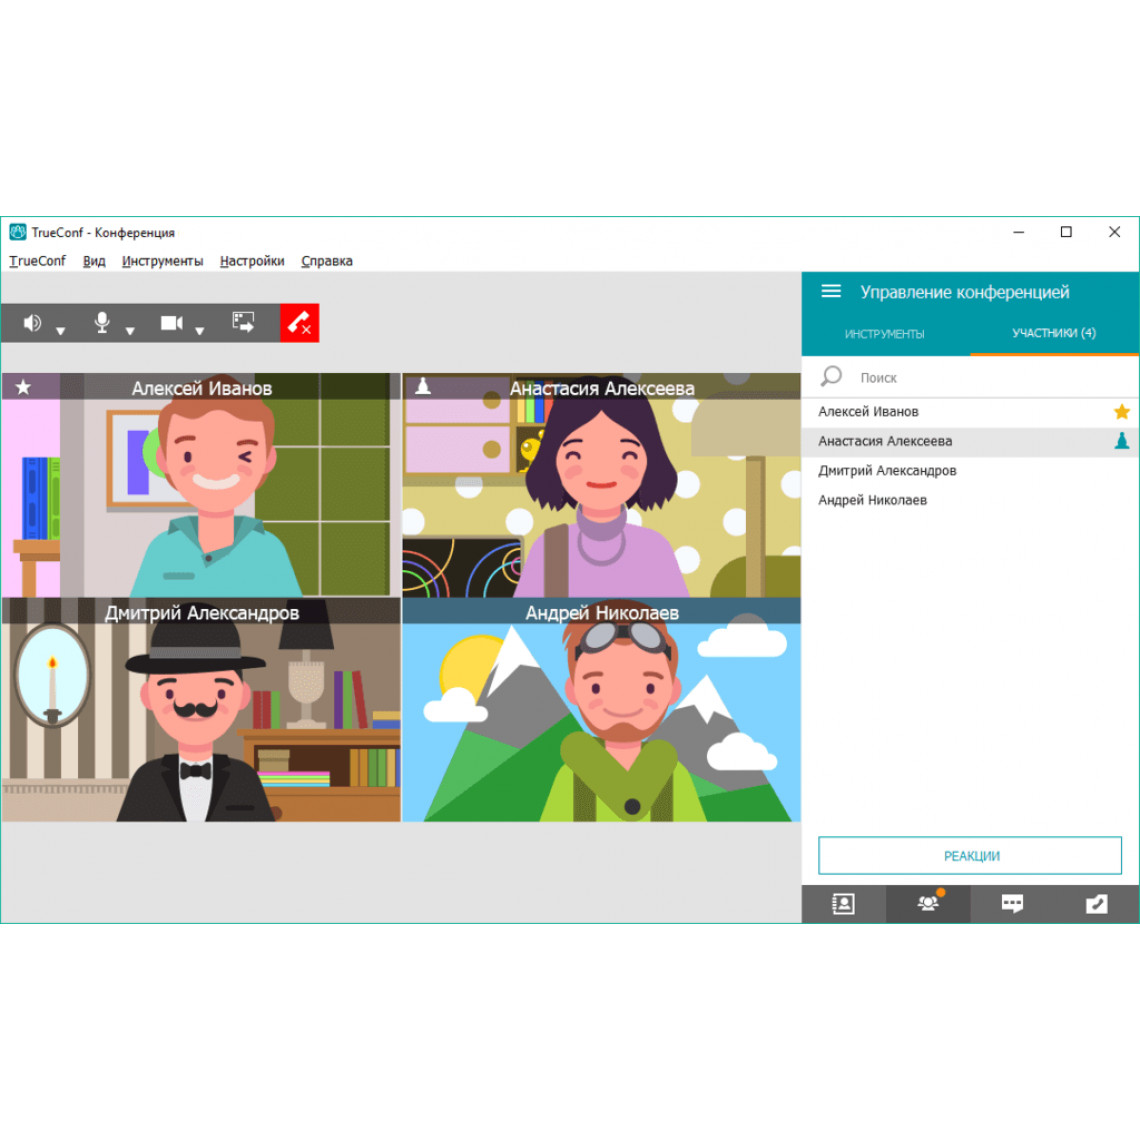Click the star icon next to Алексей Иванов
Screen dimensions: 1140x1140
tap(1122, 412)
